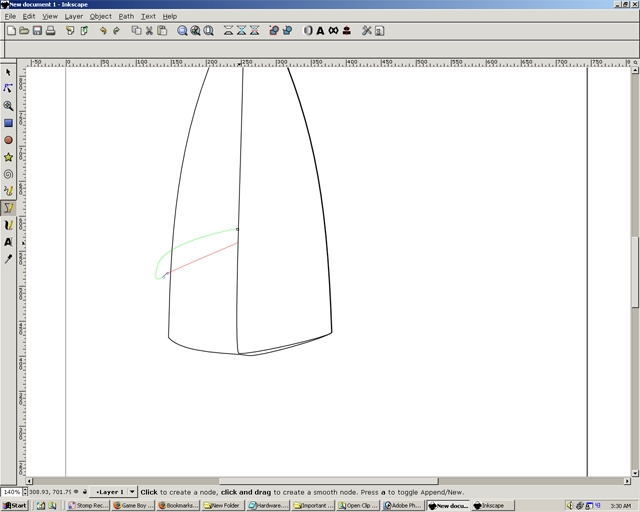Viewport: 640px width, 512px height.
Task: Pick the Rectangle tool
Action: click(8, 123)
